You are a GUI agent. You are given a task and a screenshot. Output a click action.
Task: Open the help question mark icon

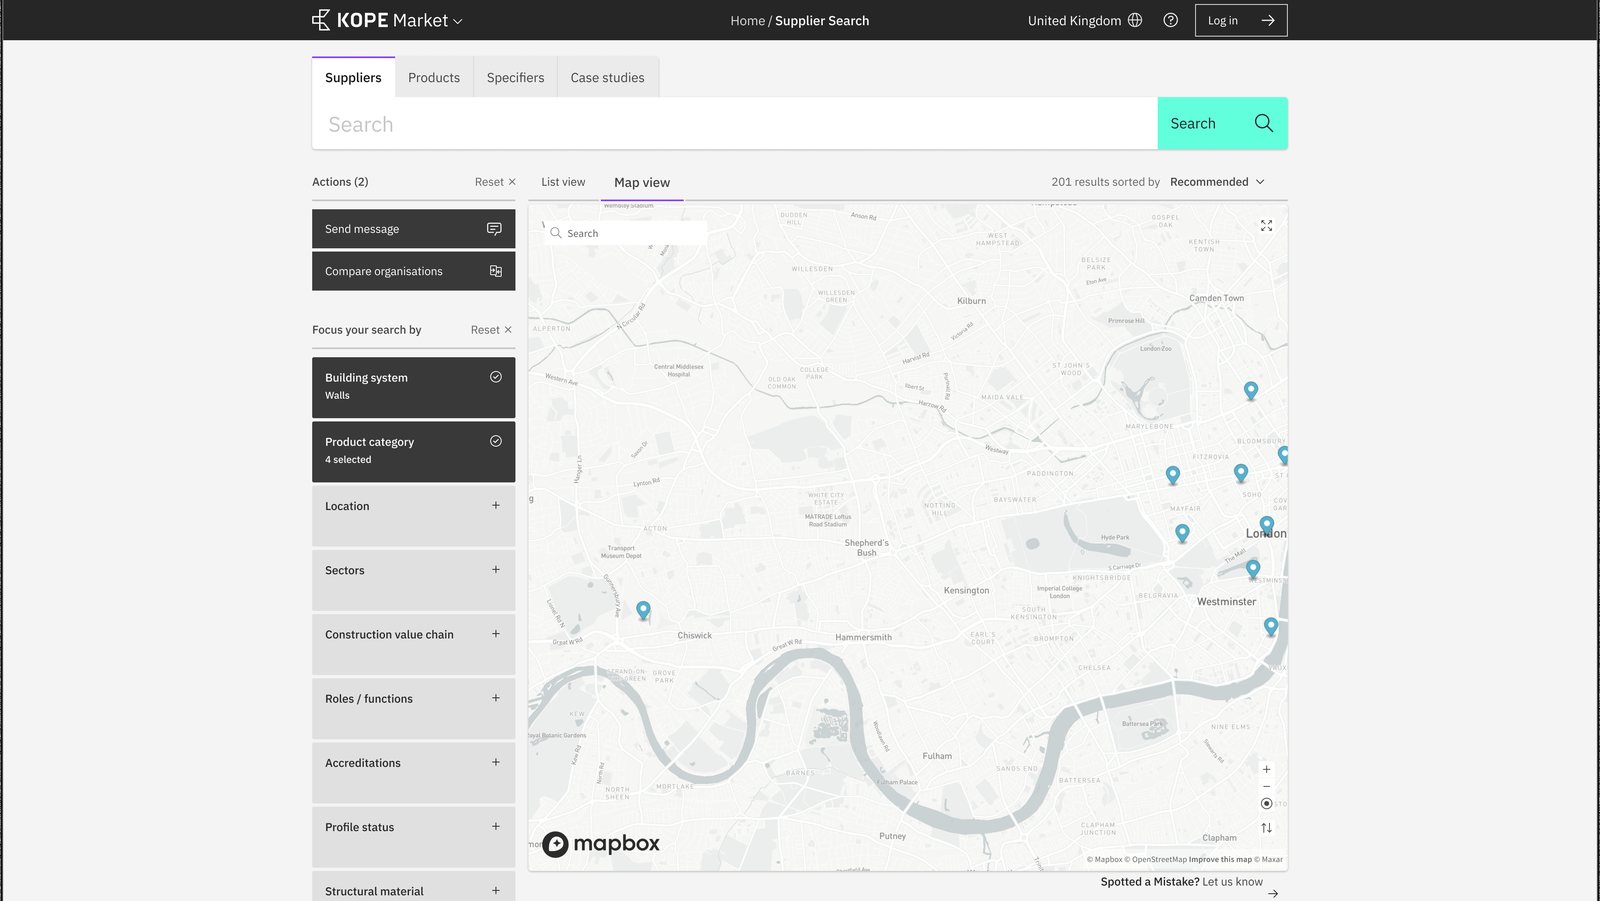point(1170,20)
